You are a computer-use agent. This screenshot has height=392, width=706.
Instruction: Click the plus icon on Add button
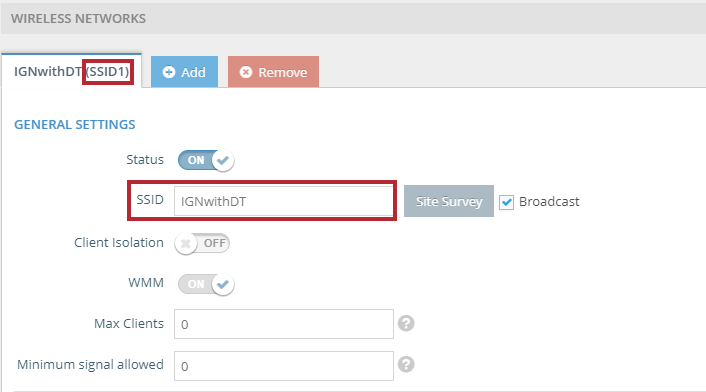coord(169,72)
